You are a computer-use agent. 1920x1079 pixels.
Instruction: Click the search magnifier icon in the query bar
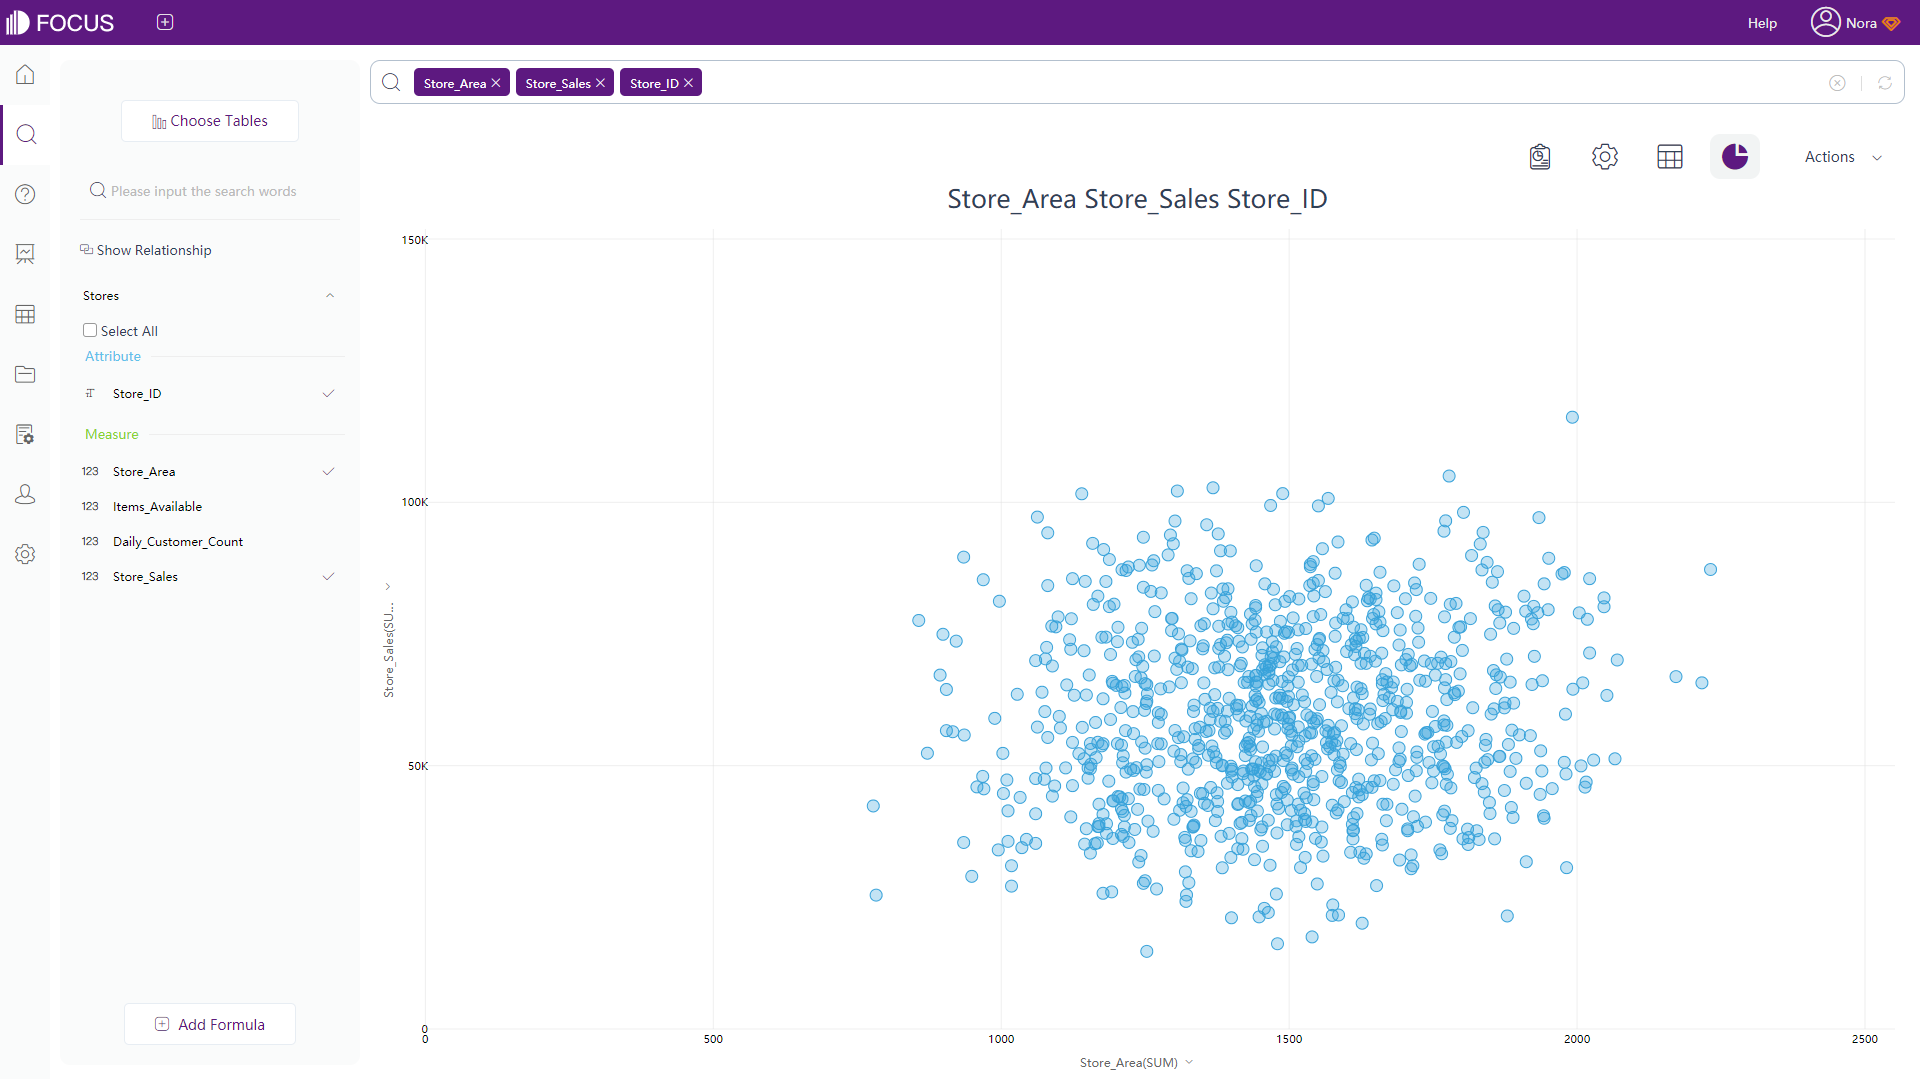point(391,82)
